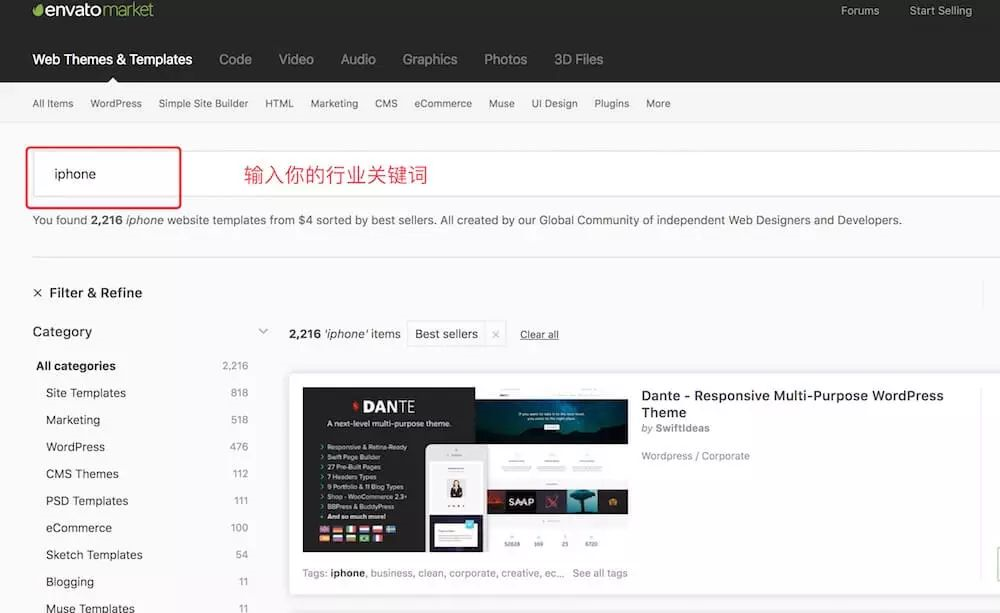
Task: Select the Site Templates category
Action: pyautogui.click(x=84, y=392)
